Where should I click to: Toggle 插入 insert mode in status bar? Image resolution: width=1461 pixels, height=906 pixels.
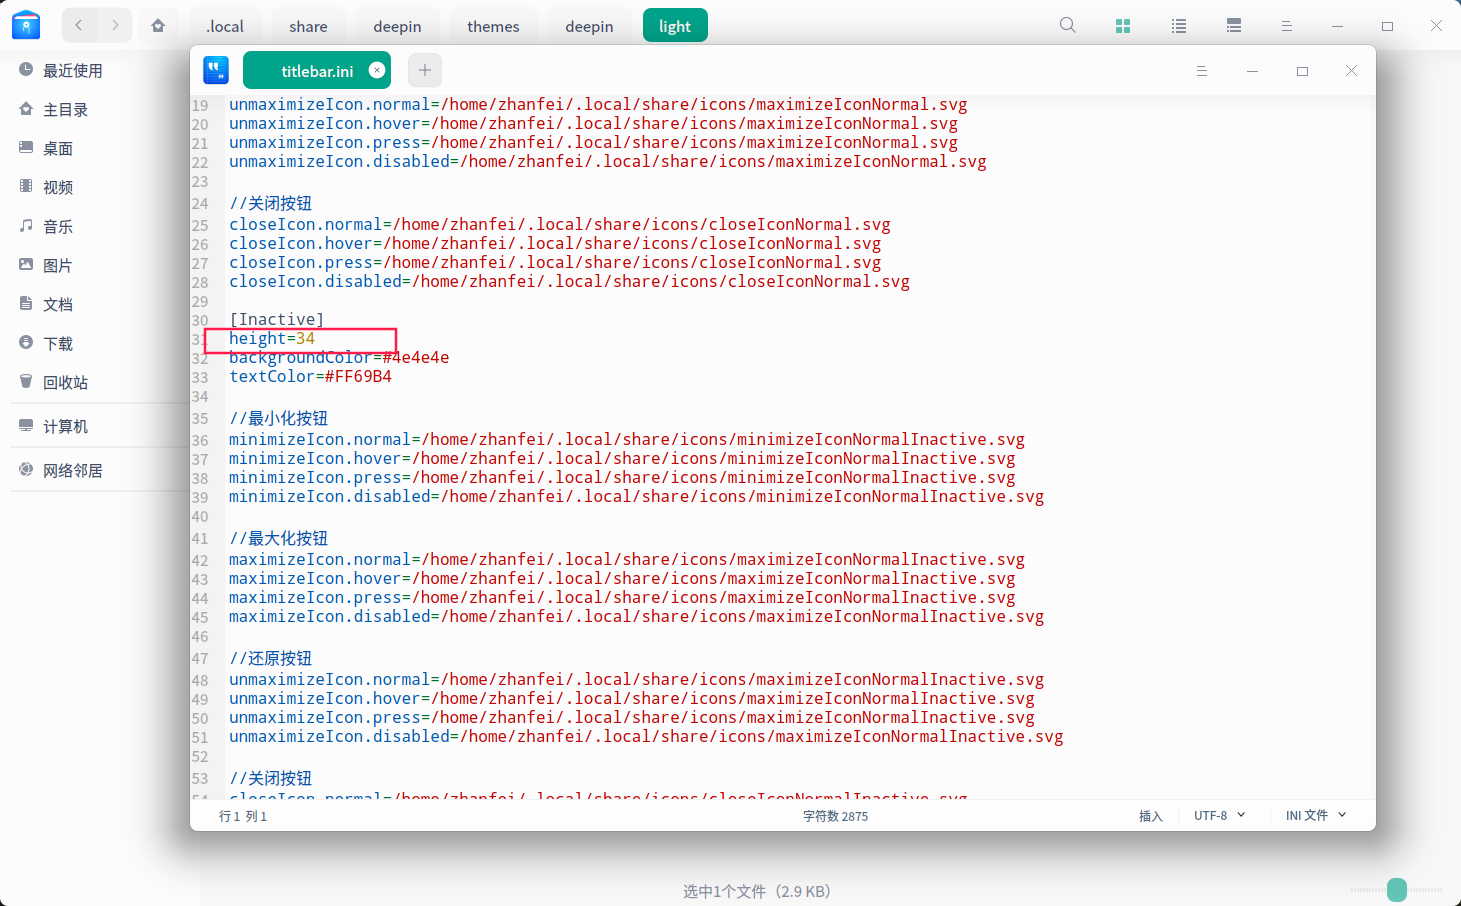pyautogui.click(x=1151, y=816)
